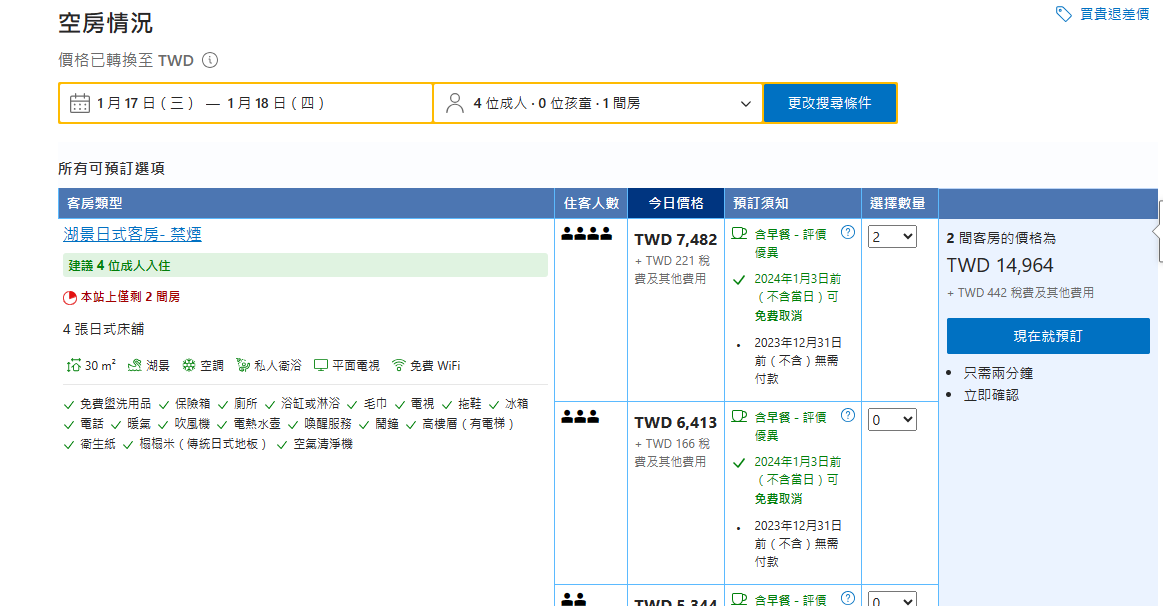Click green checkmark in TWD 7,482 cancellation row
This screenshot has height=606, width=1163.
(739, 280)
